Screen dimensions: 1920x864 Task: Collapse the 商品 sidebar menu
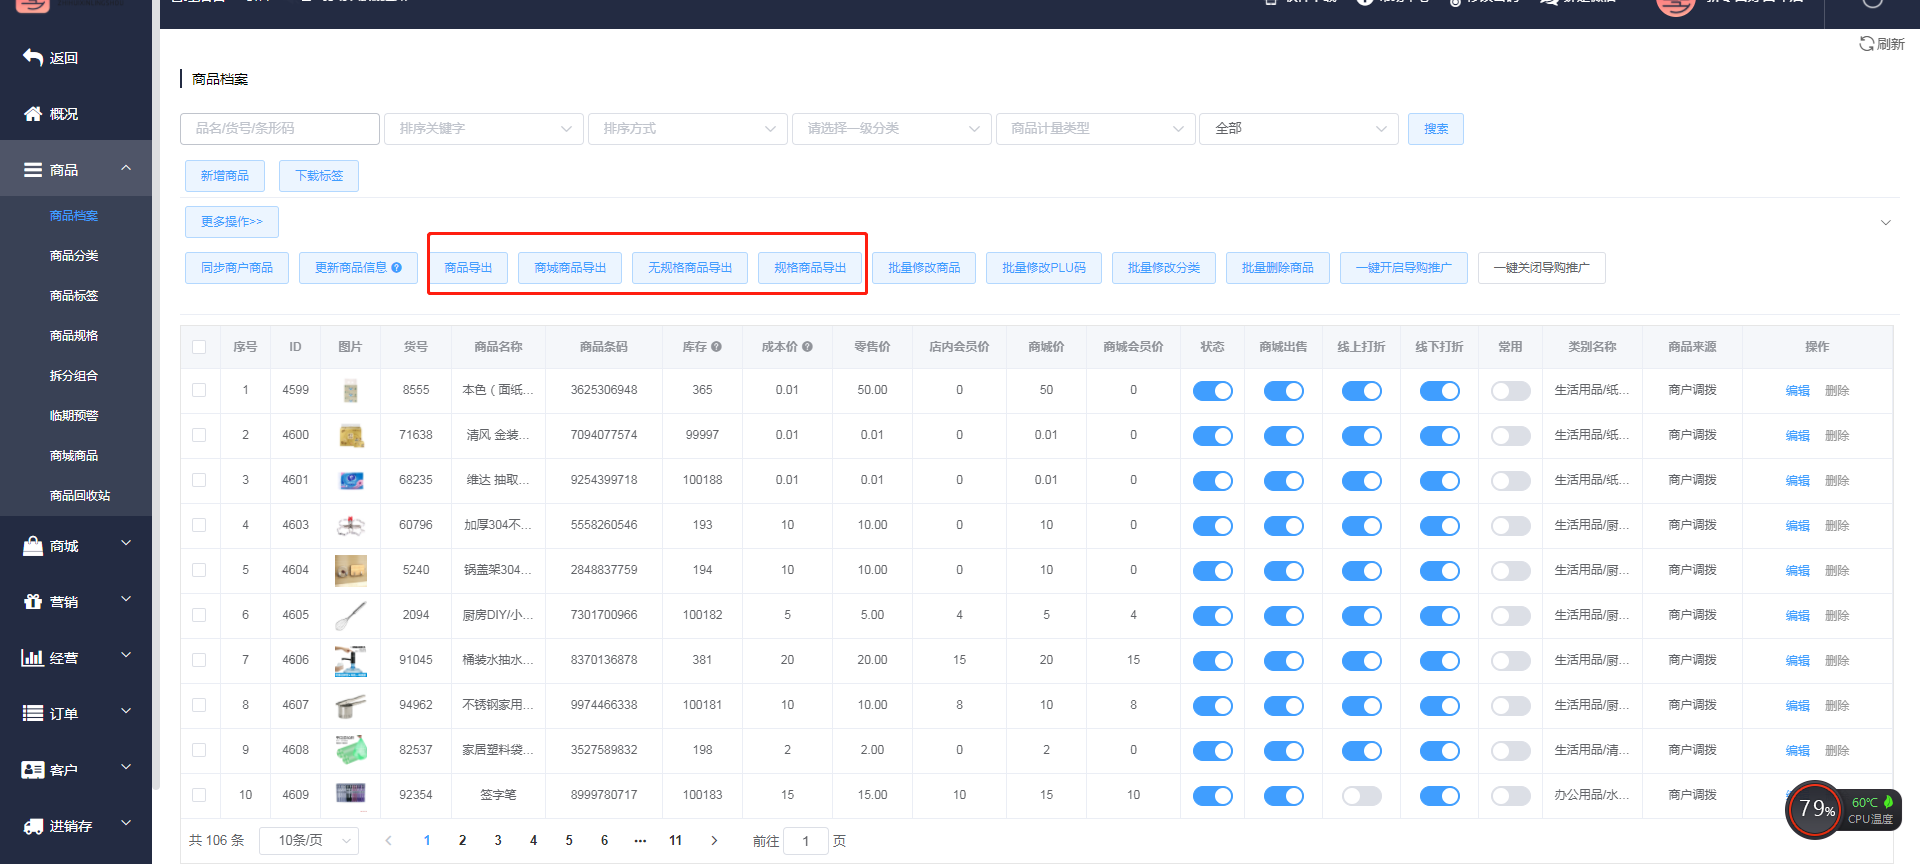[126, 168]
